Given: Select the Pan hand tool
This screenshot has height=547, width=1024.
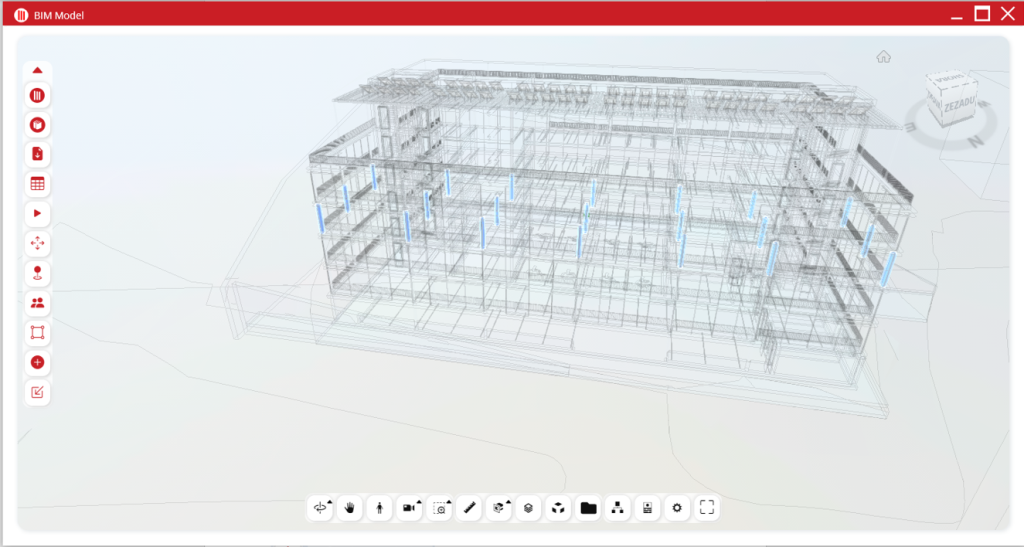Looking at the screenshot, I should [350, 508].
